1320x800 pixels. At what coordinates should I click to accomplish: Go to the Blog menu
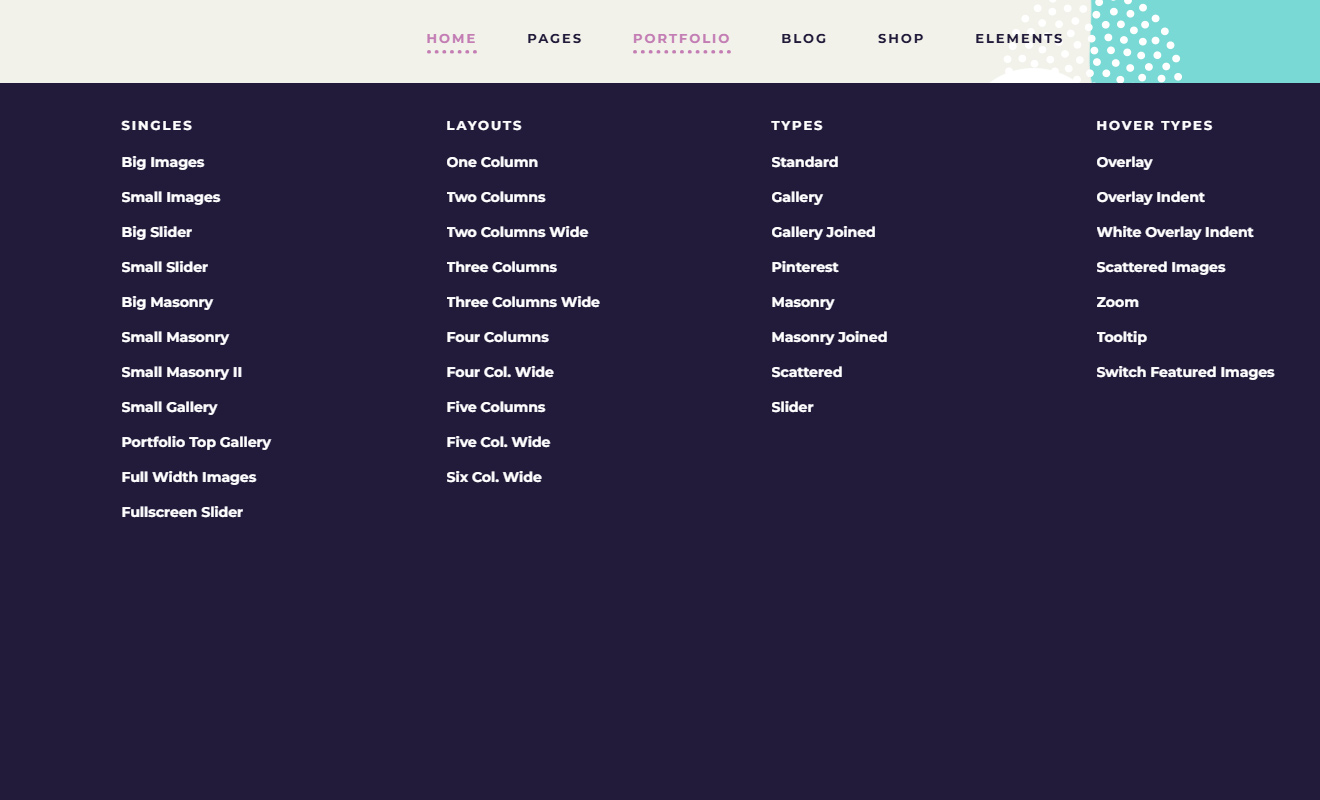pyautogui.click(x=804, y=39)
